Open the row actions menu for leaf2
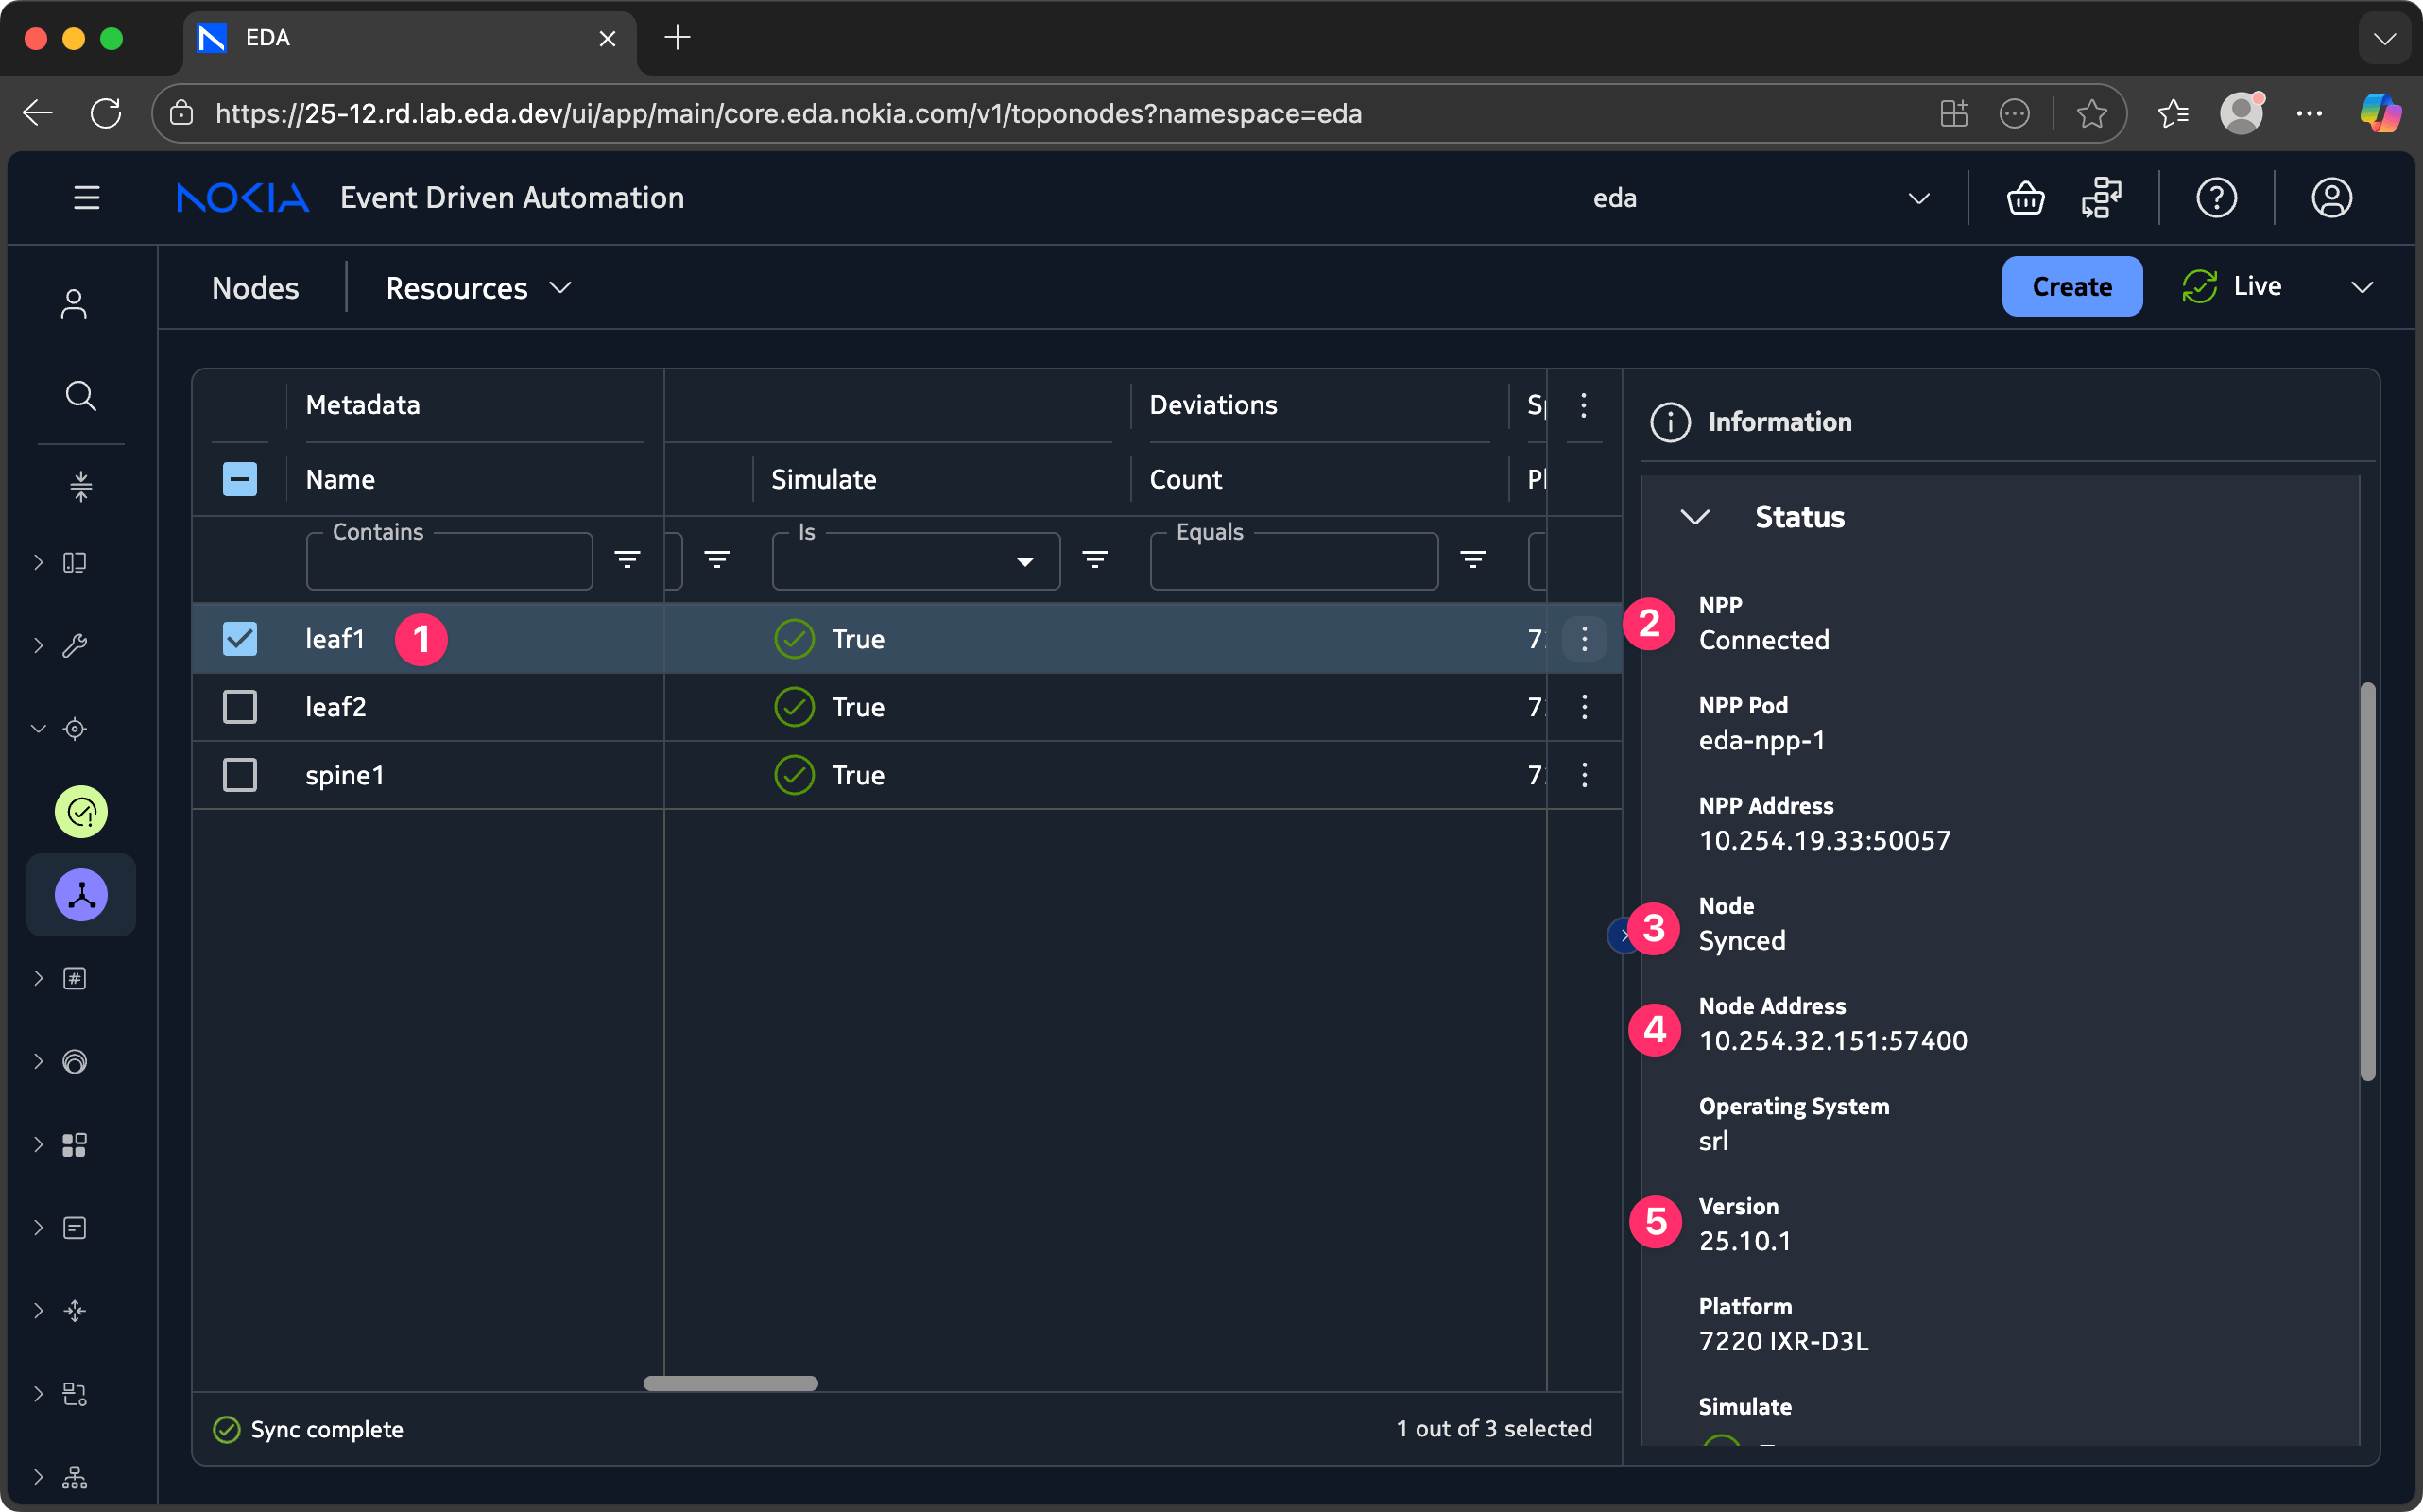Image resolution: width=2423 pixels, height=1512 pixels. (x=1584, y=707)
